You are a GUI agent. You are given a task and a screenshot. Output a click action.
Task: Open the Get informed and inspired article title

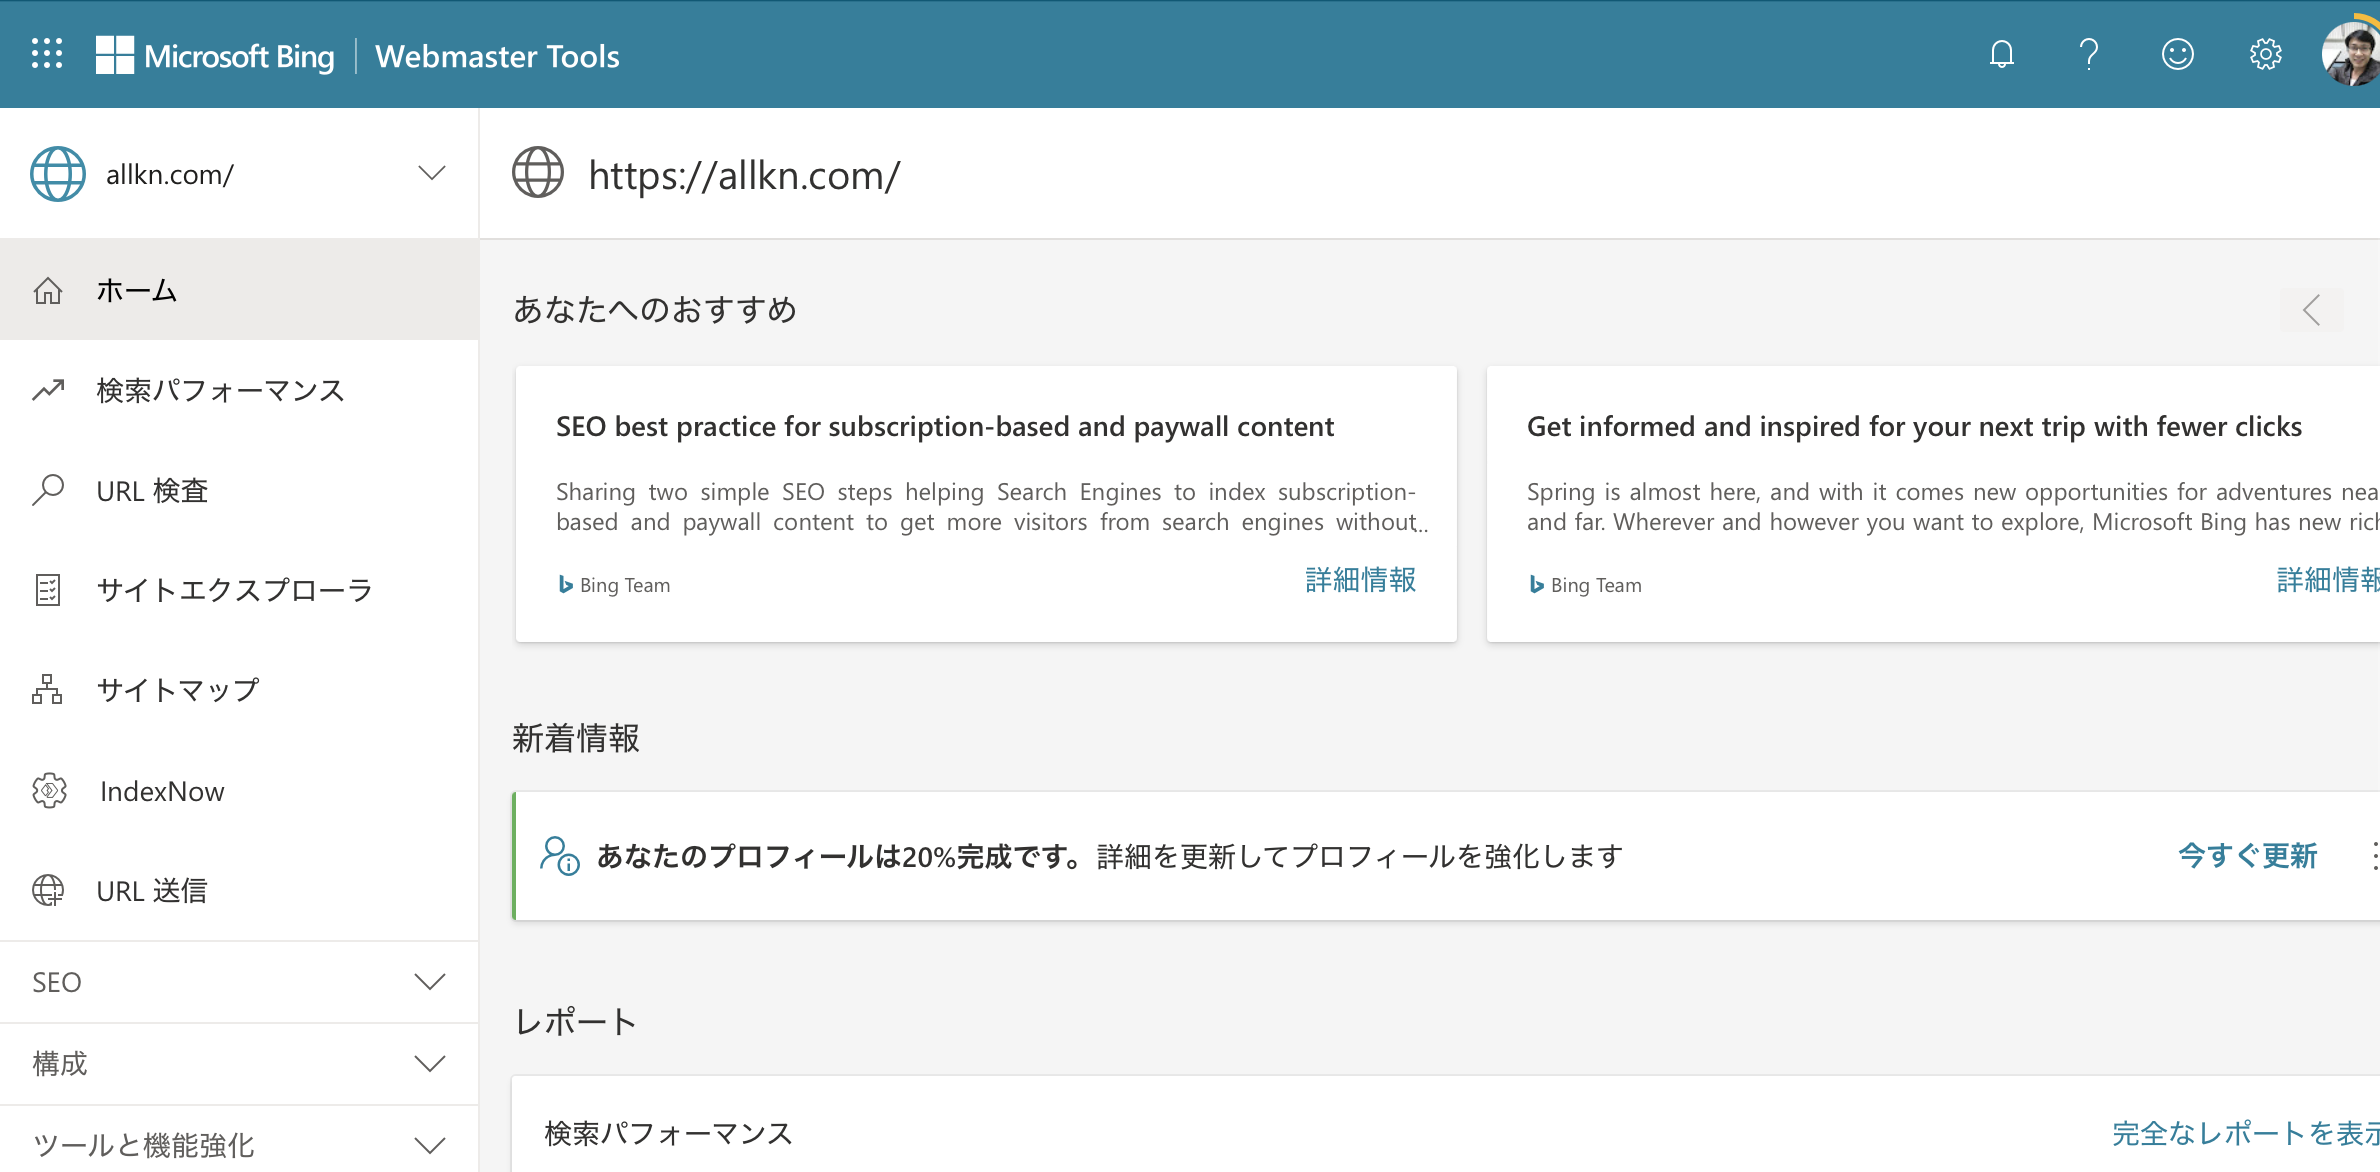[x=1914, y=427]
